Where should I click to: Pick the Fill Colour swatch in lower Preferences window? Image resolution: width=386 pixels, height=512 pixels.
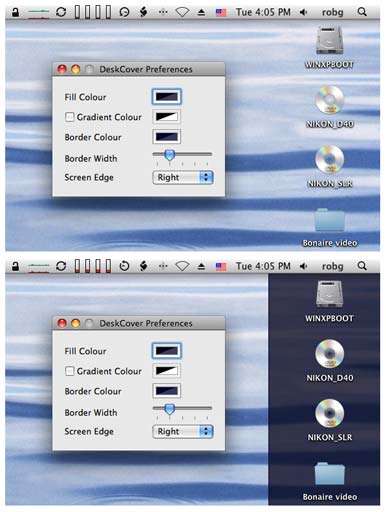167,351
